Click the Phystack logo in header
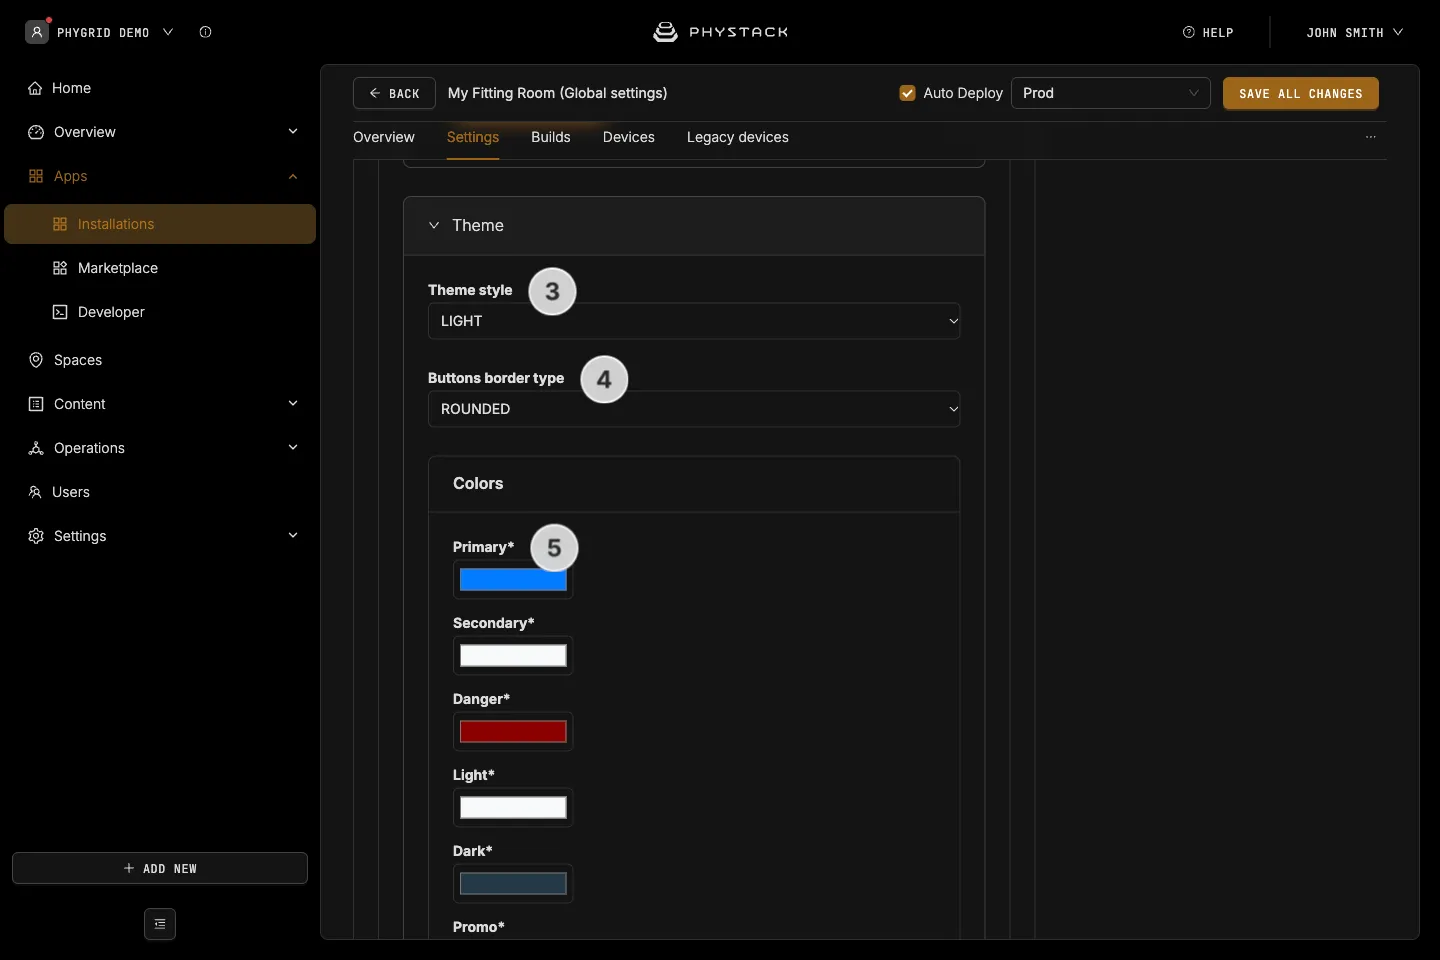The image size is (1440, 960). click(721, 32)
